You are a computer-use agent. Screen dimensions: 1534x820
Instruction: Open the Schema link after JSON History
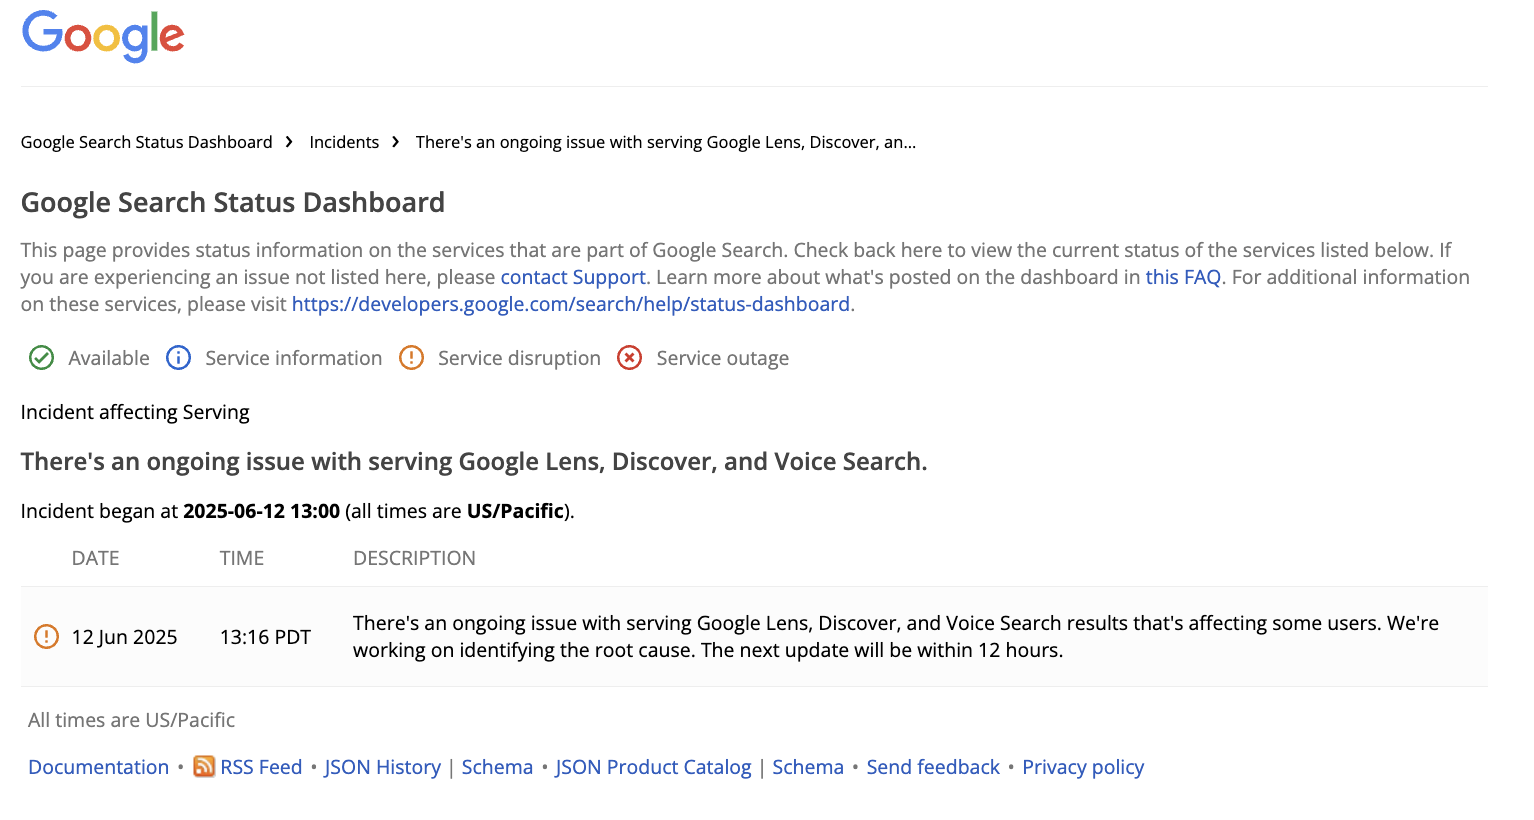pyautogui.click(x=497, y=767)
